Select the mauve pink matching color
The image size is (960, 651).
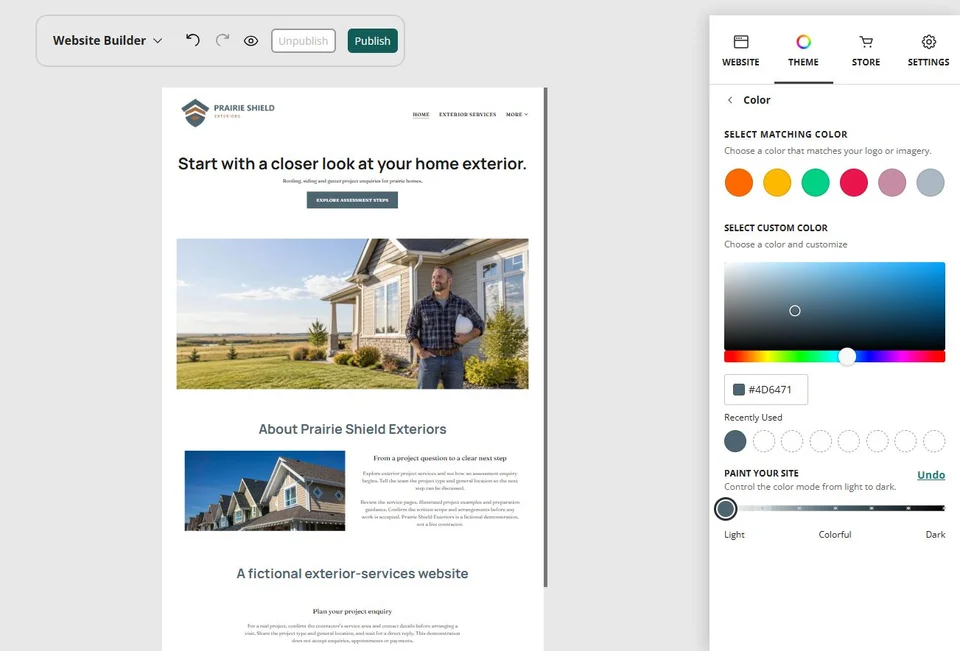pyautogui.click(x=892, y=183)
